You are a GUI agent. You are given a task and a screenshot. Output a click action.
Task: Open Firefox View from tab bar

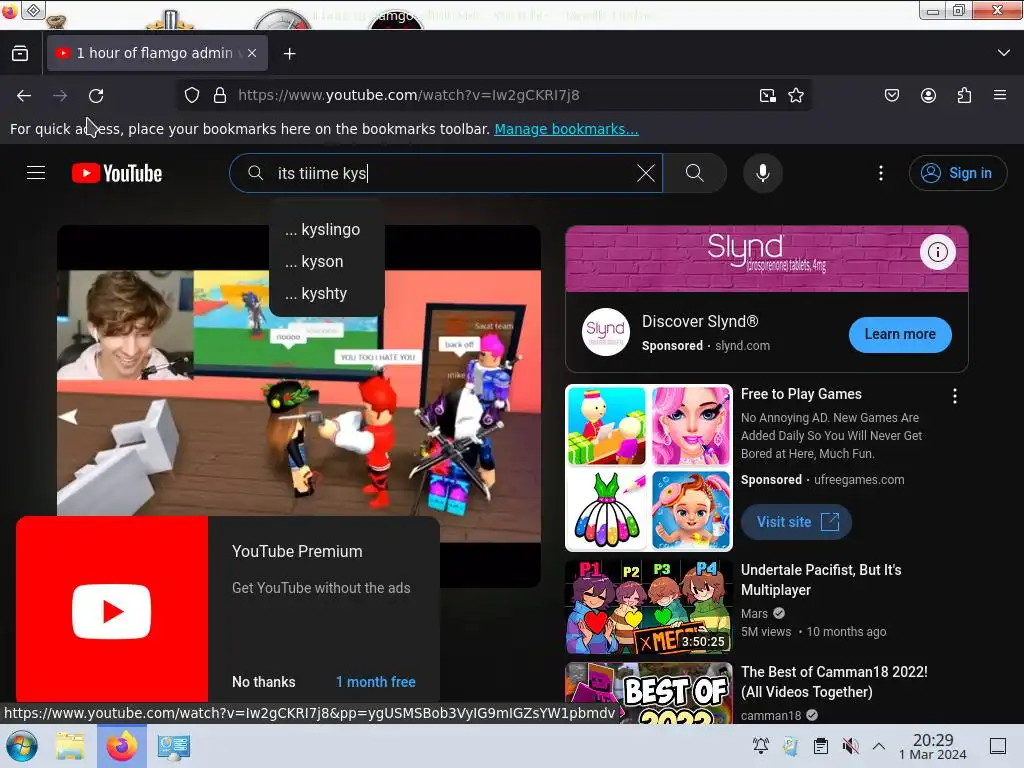[x=20, y=54]
